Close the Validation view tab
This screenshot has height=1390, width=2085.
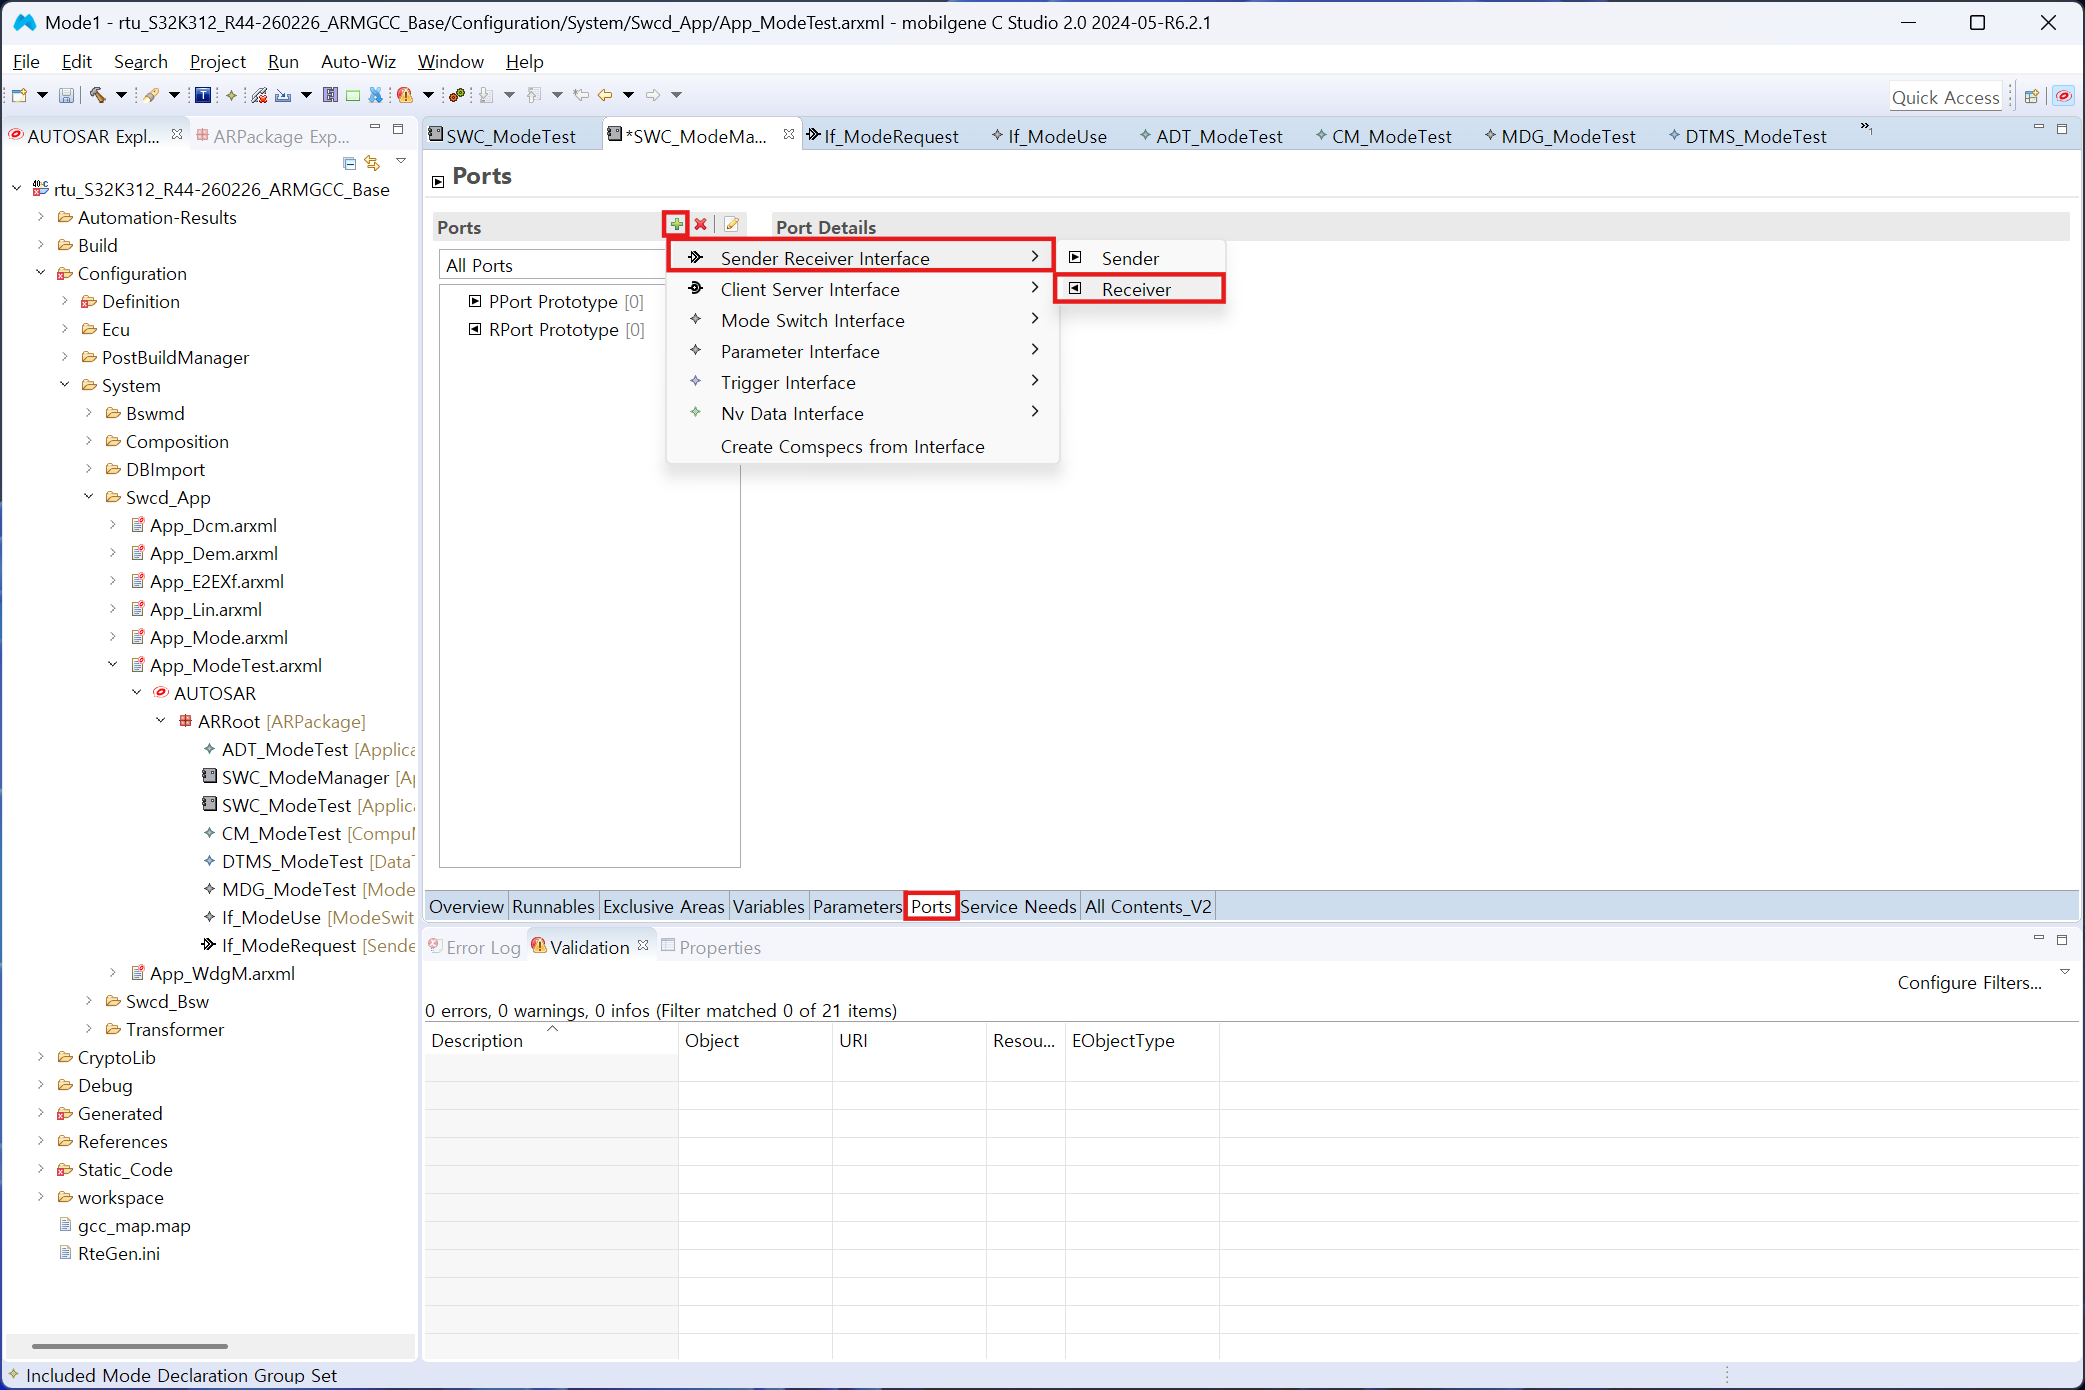point(643,945)
